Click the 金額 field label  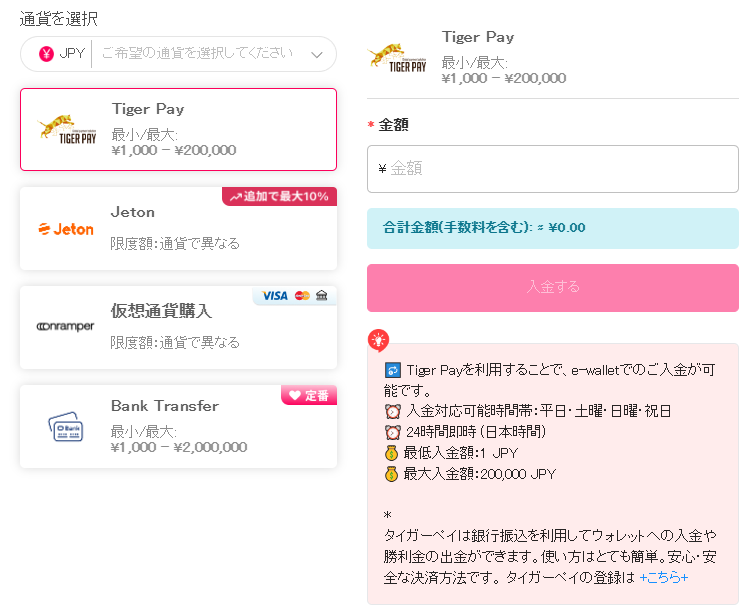pyautogui.click(x=393, y=125)
